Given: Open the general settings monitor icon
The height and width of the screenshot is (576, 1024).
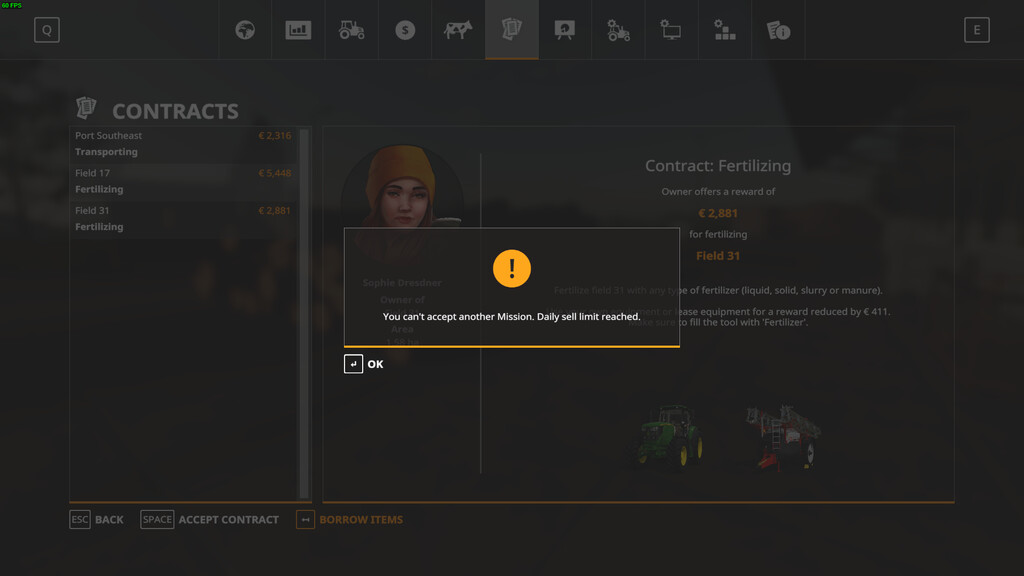Looking at the screenshot, I should 671,30.
